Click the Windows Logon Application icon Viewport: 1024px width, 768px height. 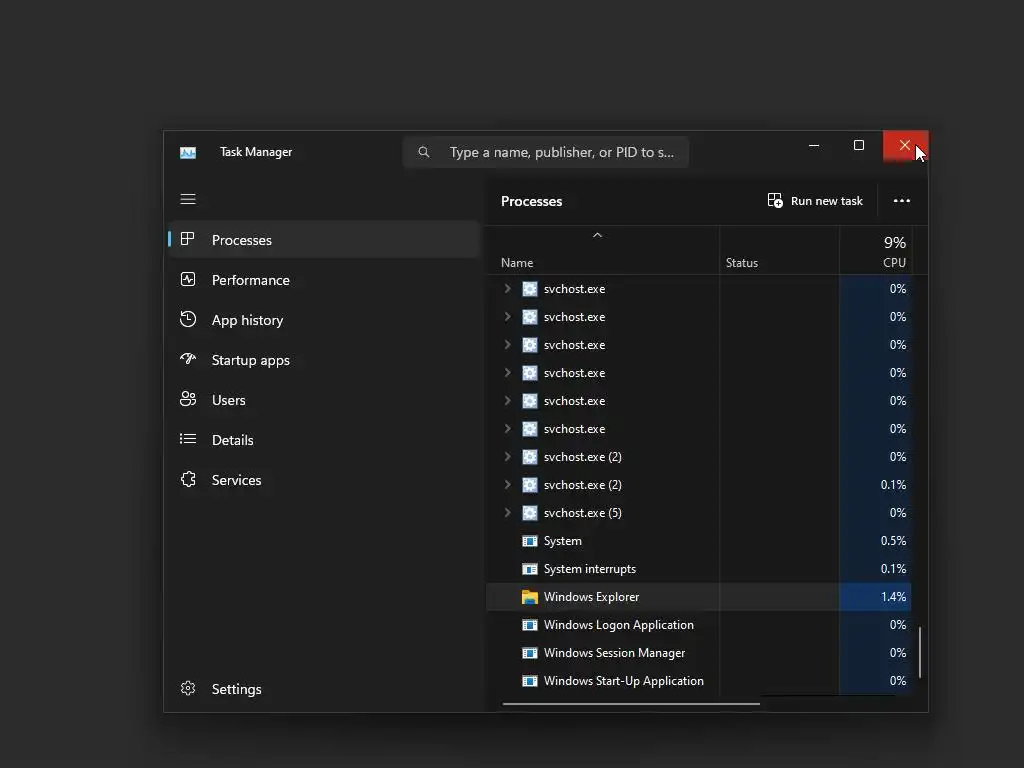pyautogui.click(x=530, y=625)
